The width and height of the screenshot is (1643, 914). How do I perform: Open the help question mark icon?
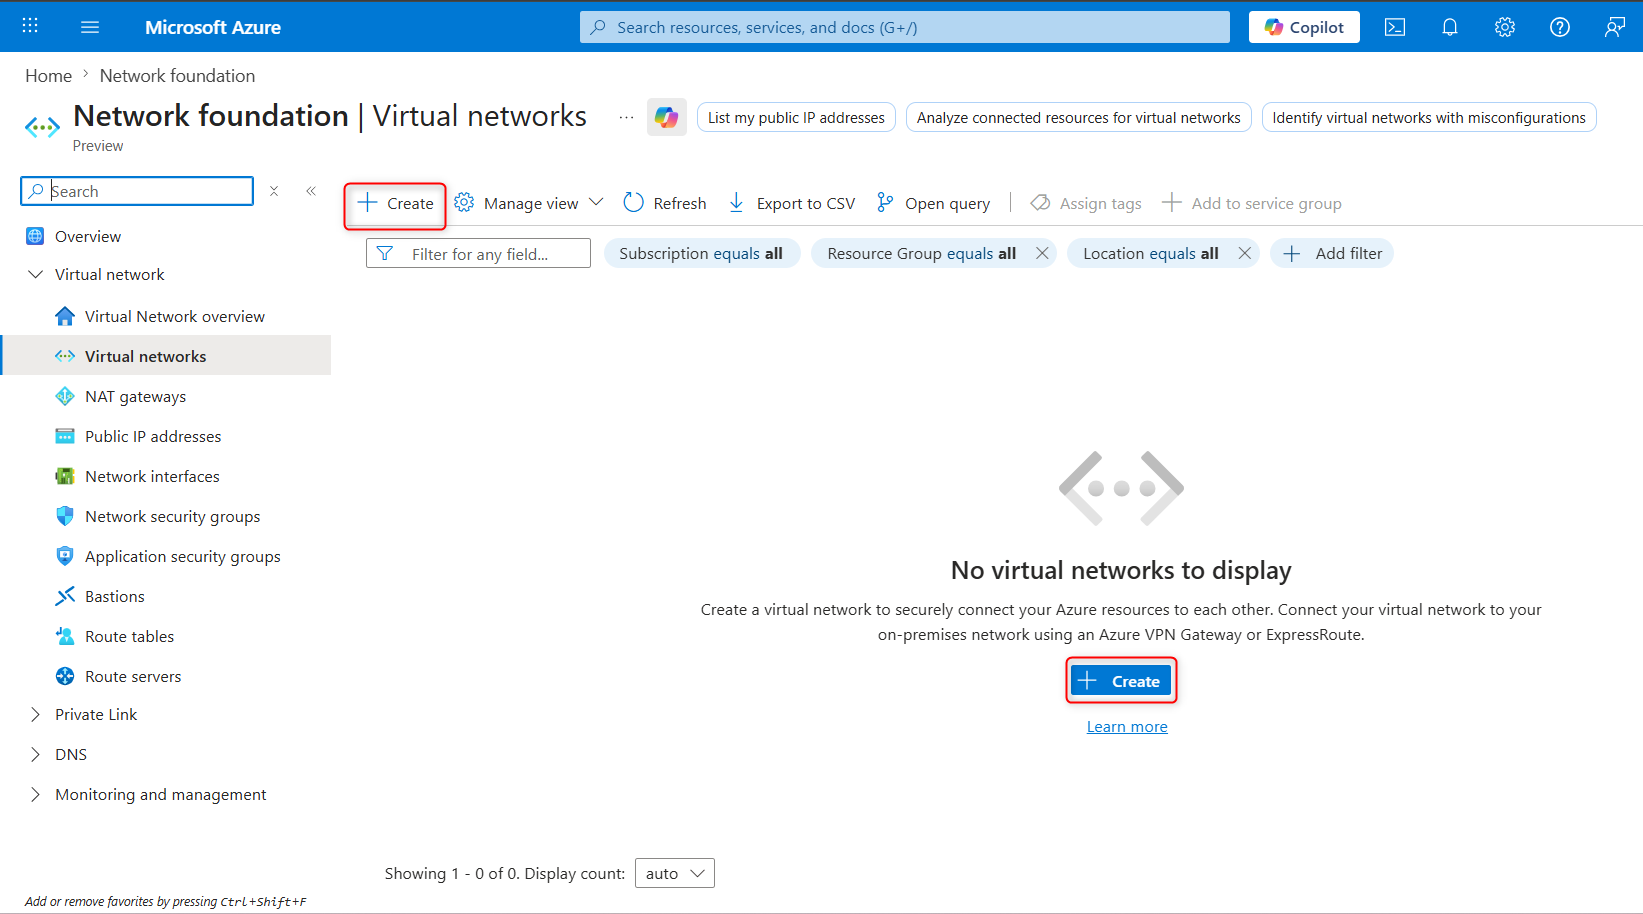point(1560,27)
